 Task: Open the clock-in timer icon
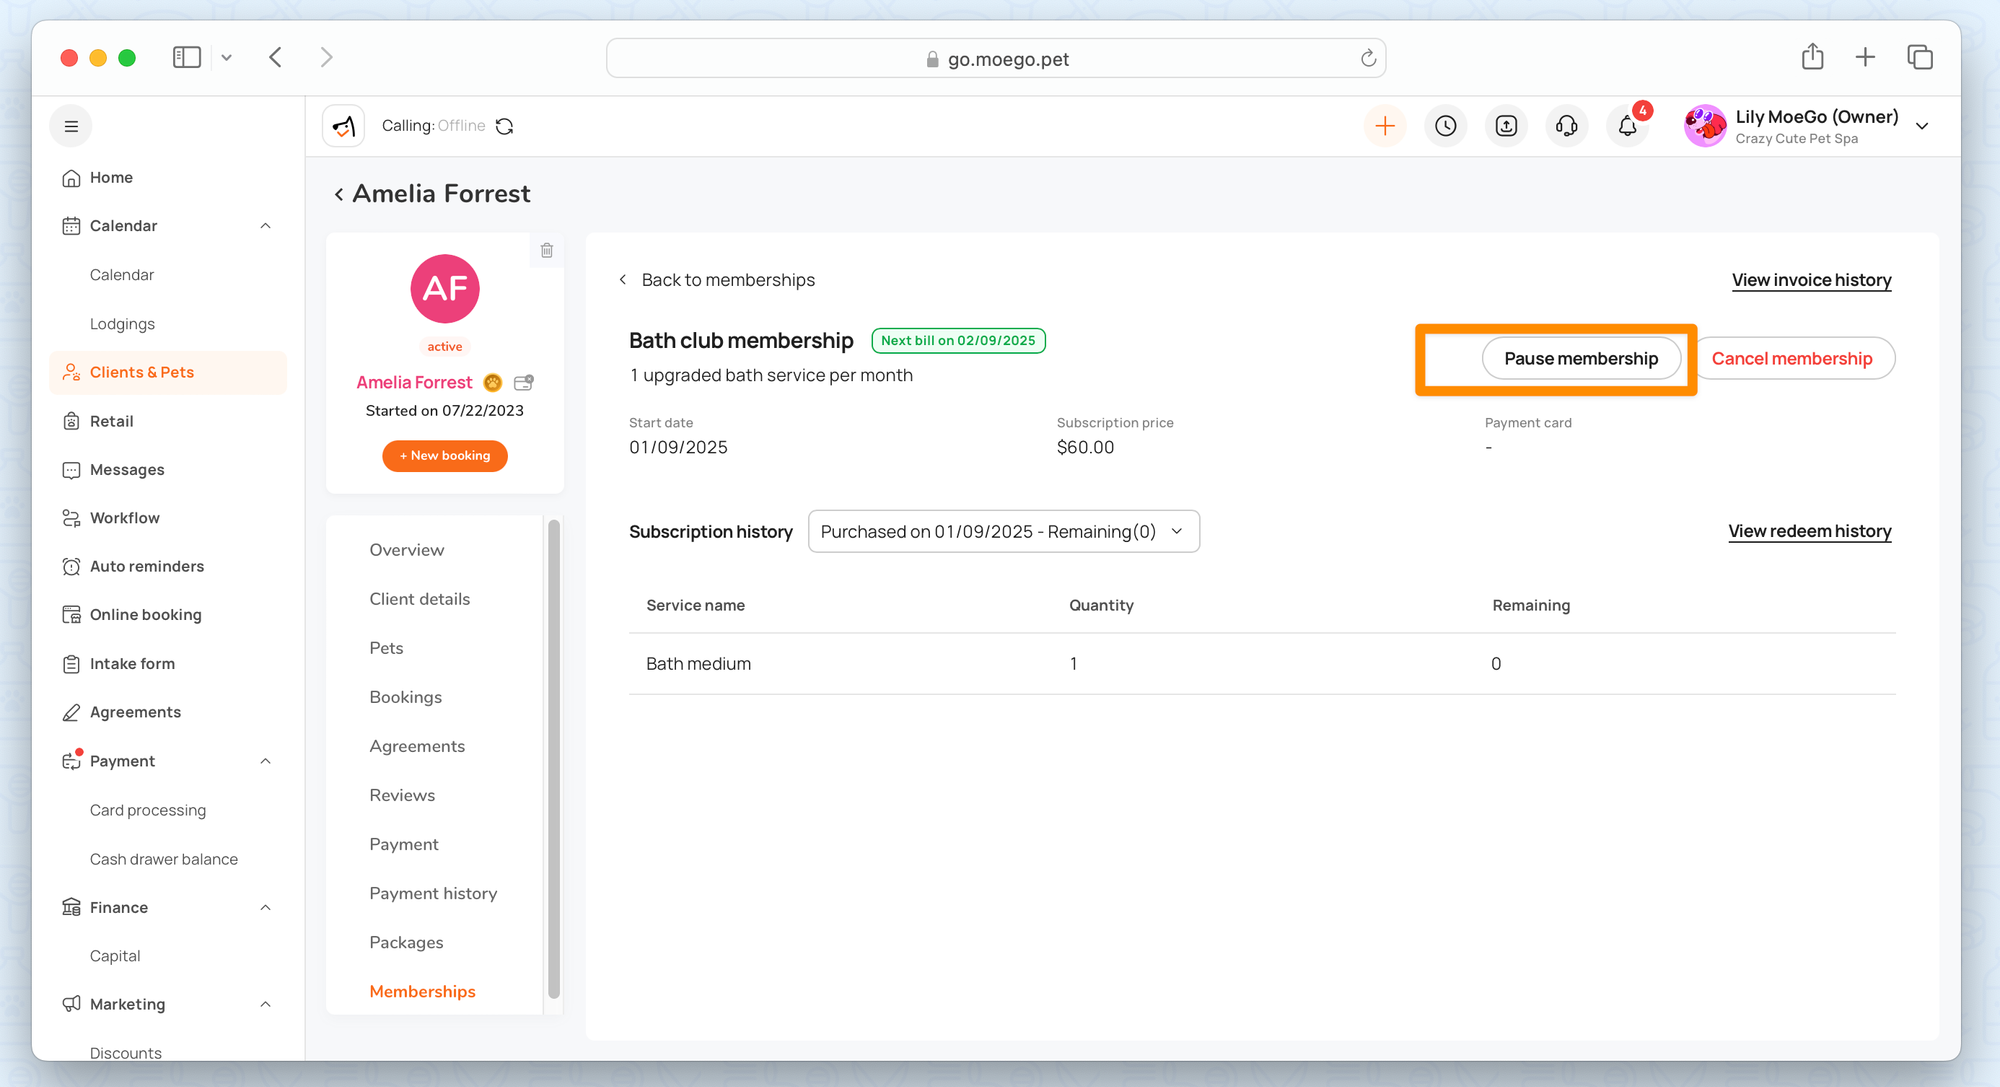(x=1446, y=126)
